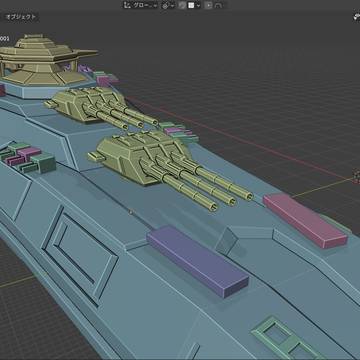Open the proportional editing falloff curve selector
Viewport: 360px width, 360px height.
[218, 5]
